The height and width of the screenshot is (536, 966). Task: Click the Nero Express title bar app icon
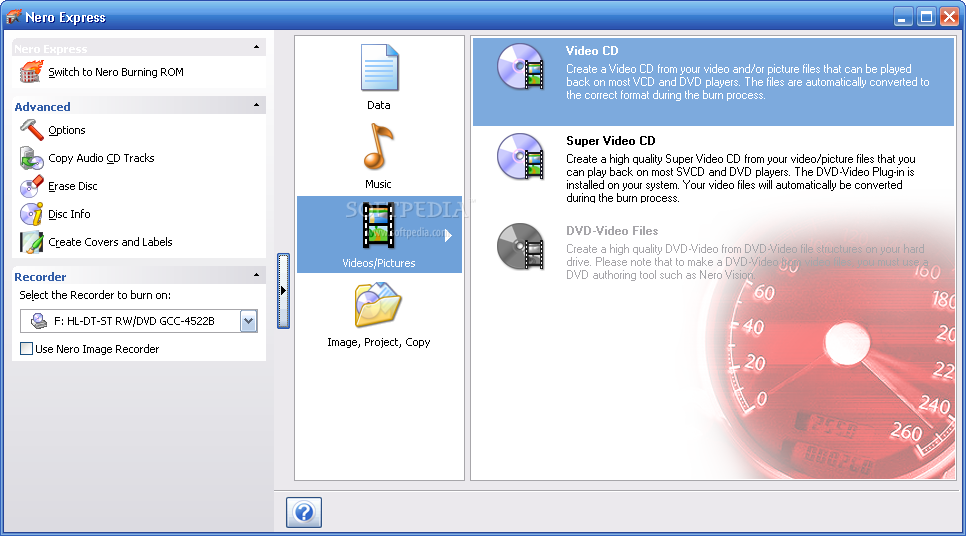14,17
